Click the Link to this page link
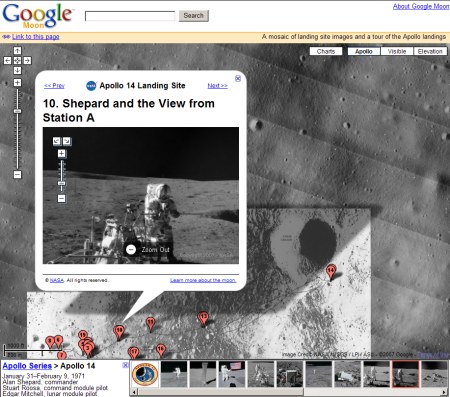Image resolution: width=450 pixels, height=397 pixels. click(x=36, y=37)
